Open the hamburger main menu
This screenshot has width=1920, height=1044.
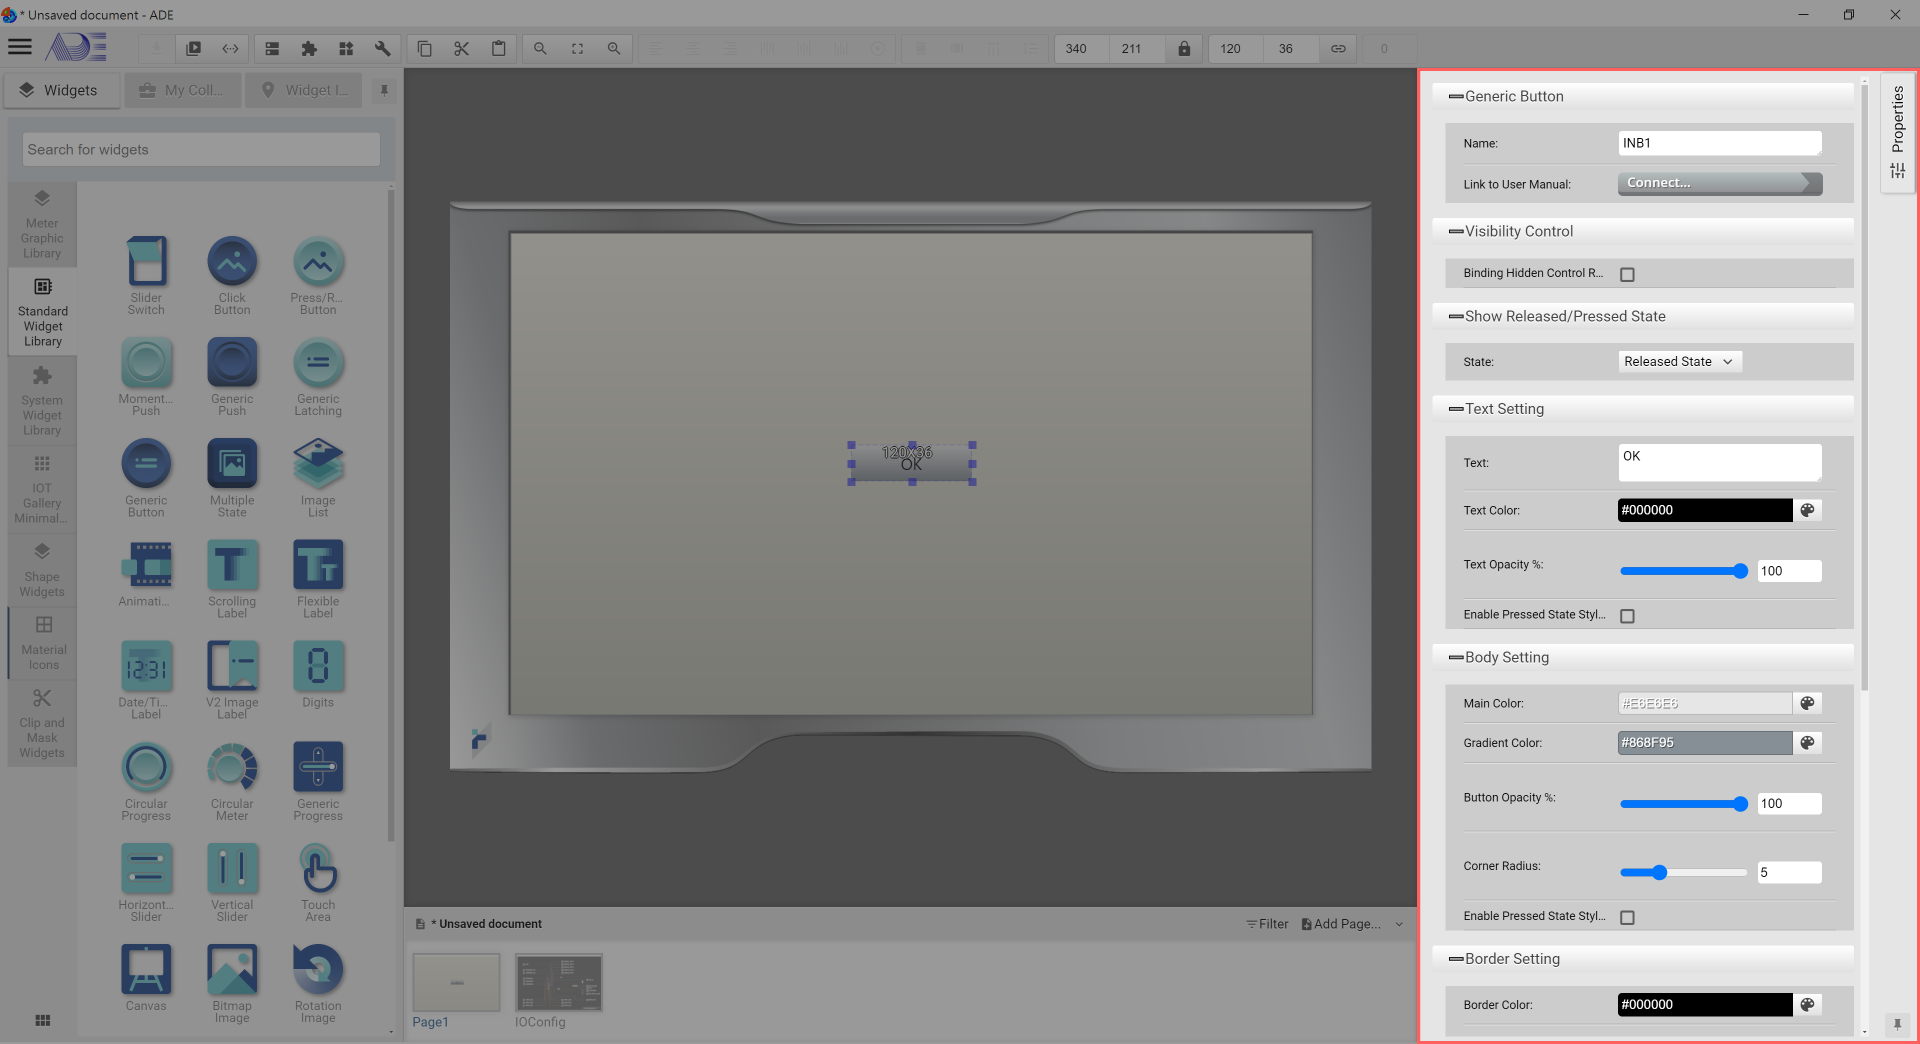pos(20,47)
